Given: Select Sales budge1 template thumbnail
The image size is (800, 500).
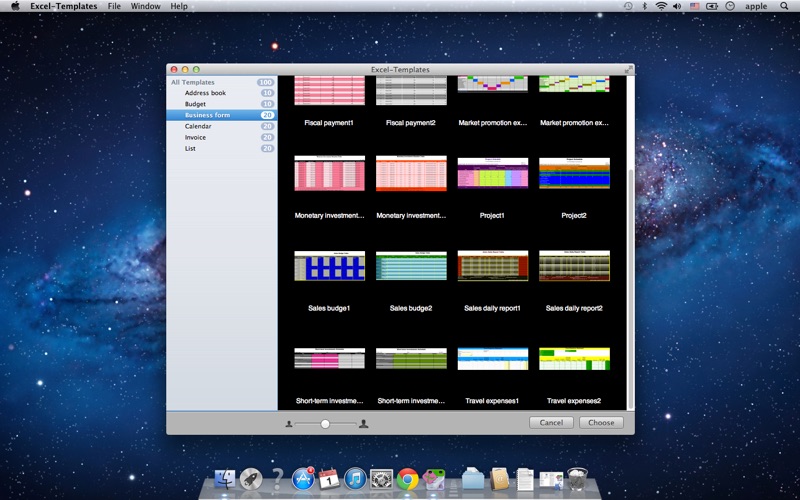Looking at the screenshot, I should click(330, 265).
